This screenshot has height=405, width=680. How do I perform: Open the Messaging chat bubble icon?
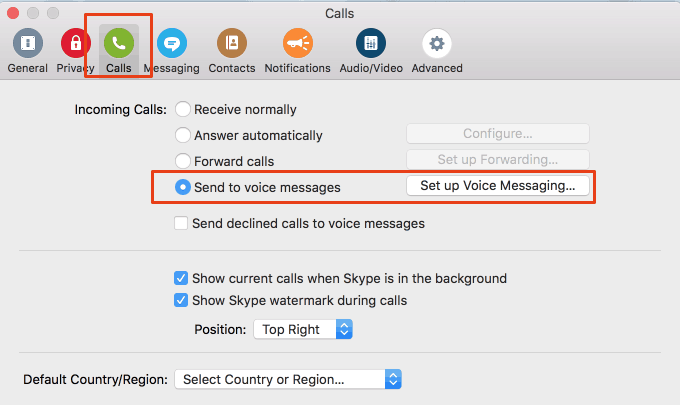pyautogui.click(x=172, y=43)
